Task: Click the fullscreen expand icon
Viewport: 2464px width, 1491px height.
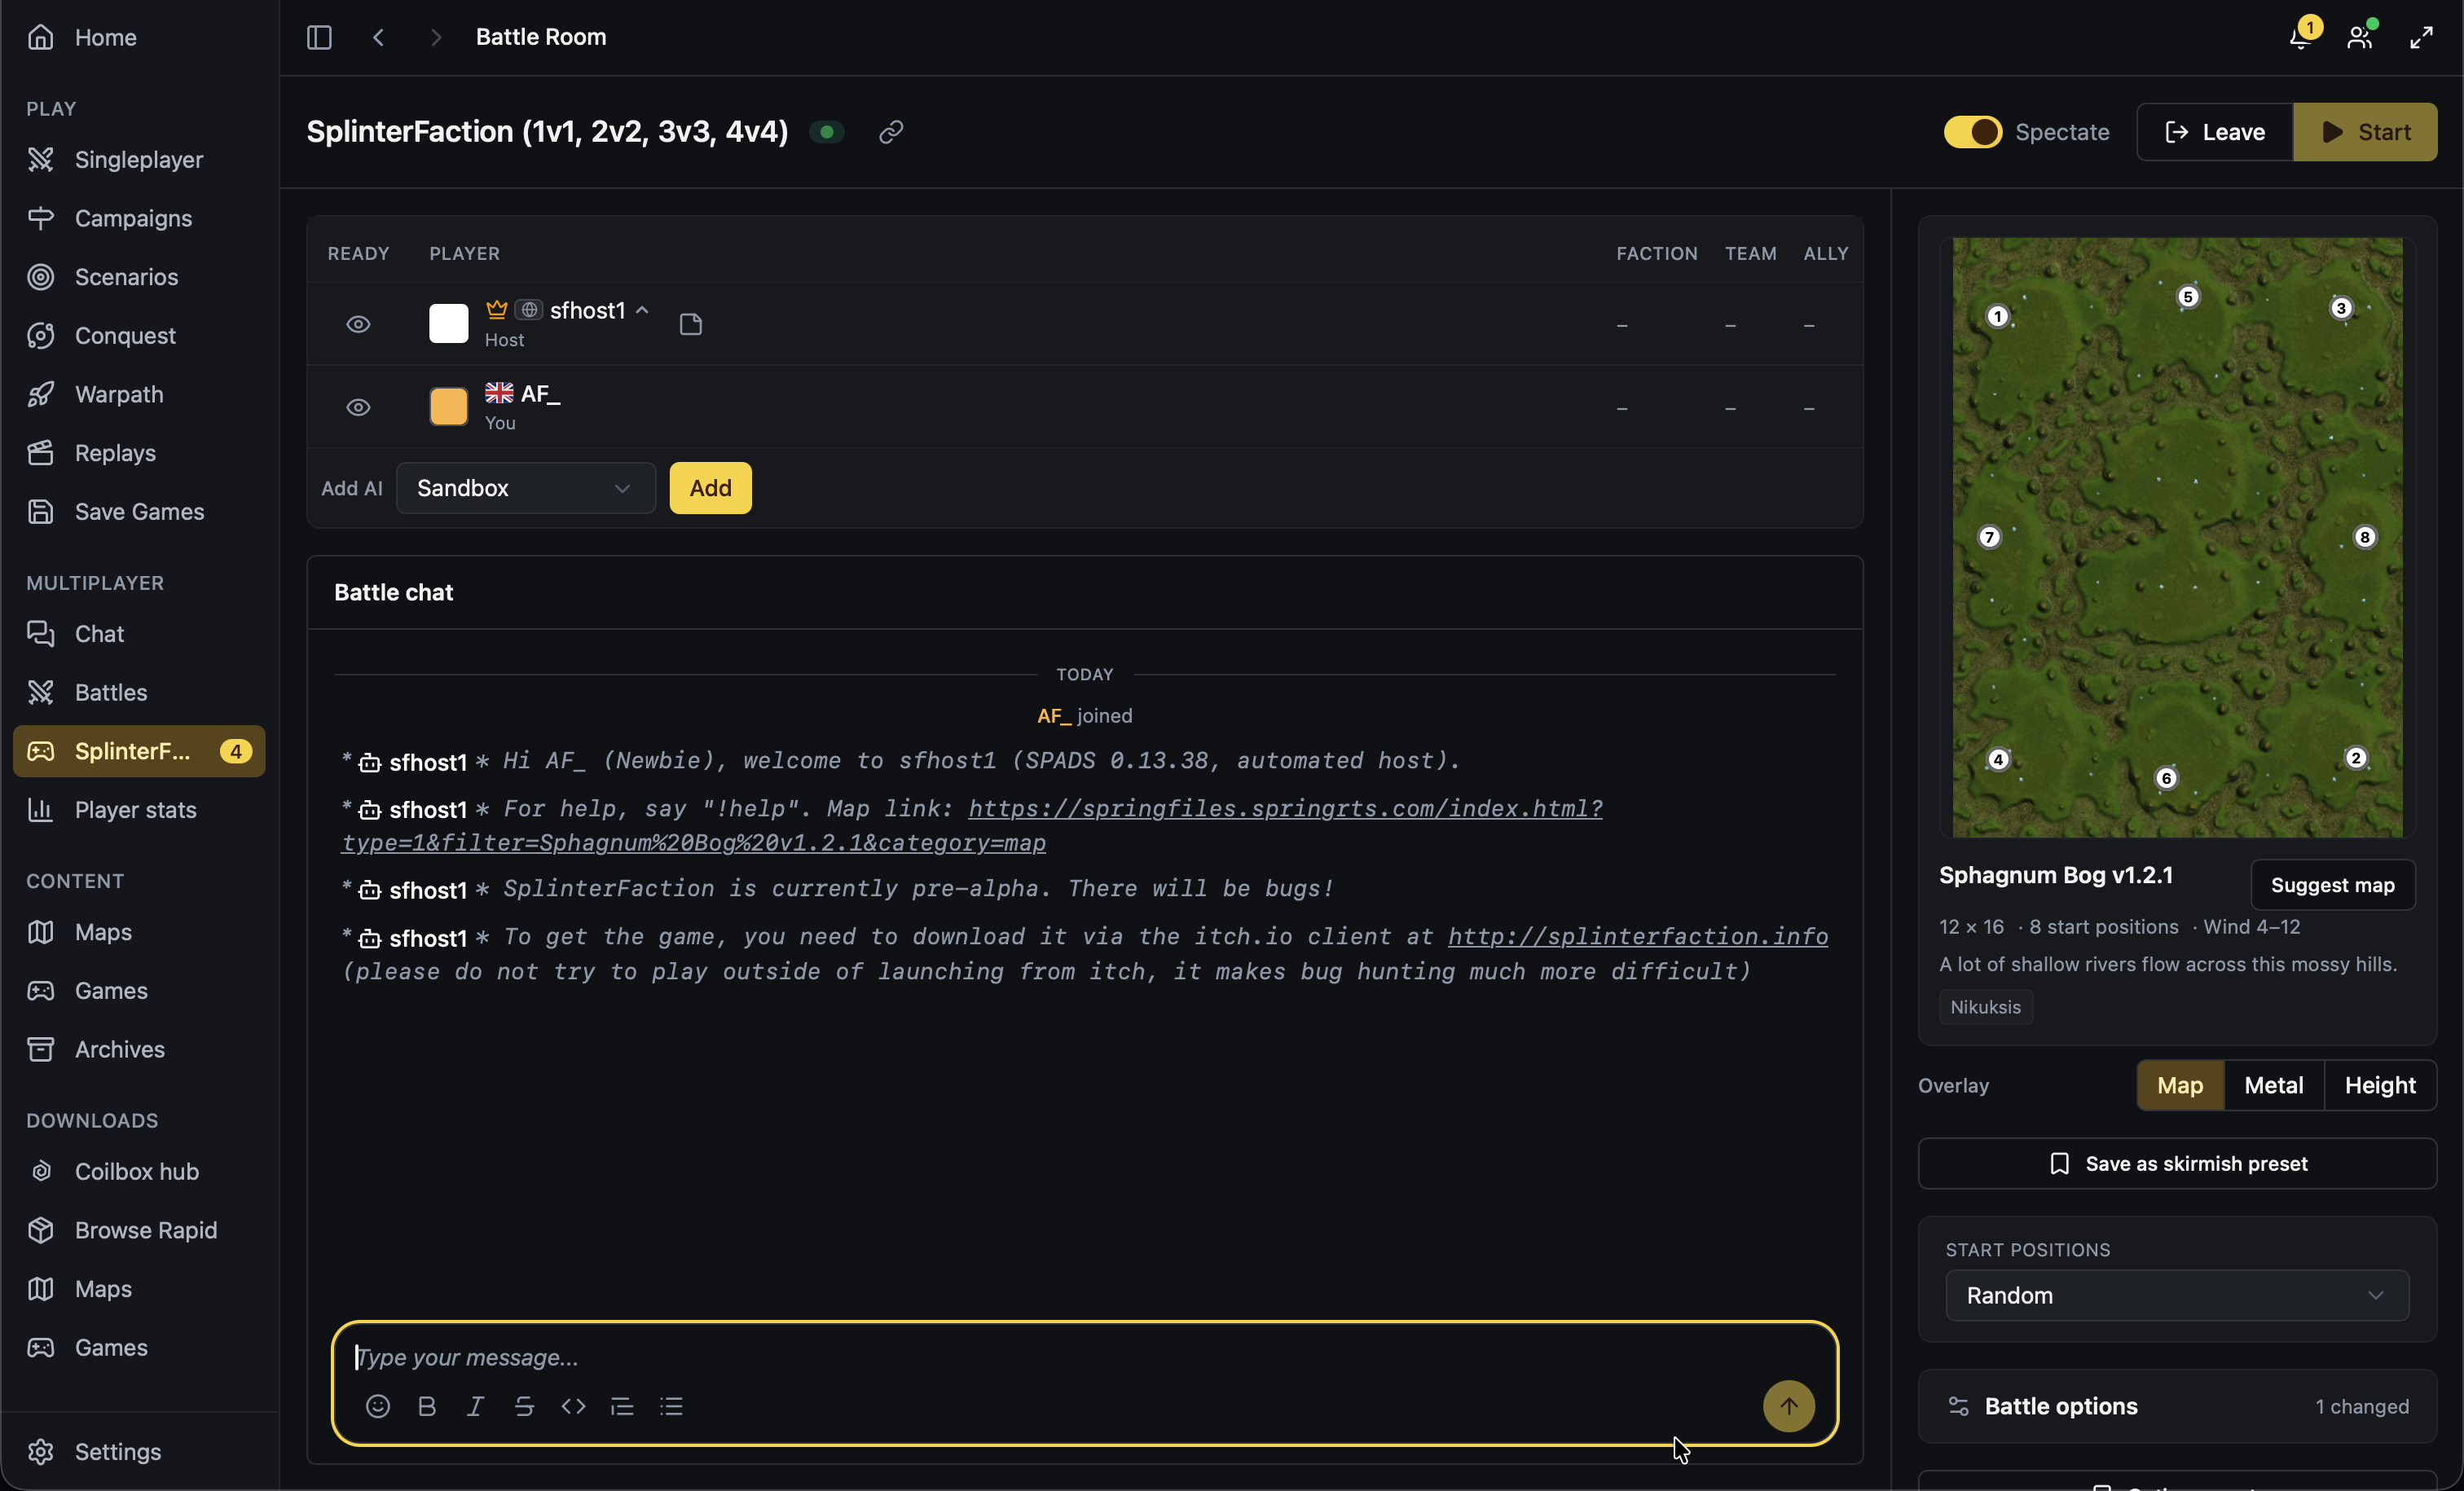Action: tap(2421, 37)
